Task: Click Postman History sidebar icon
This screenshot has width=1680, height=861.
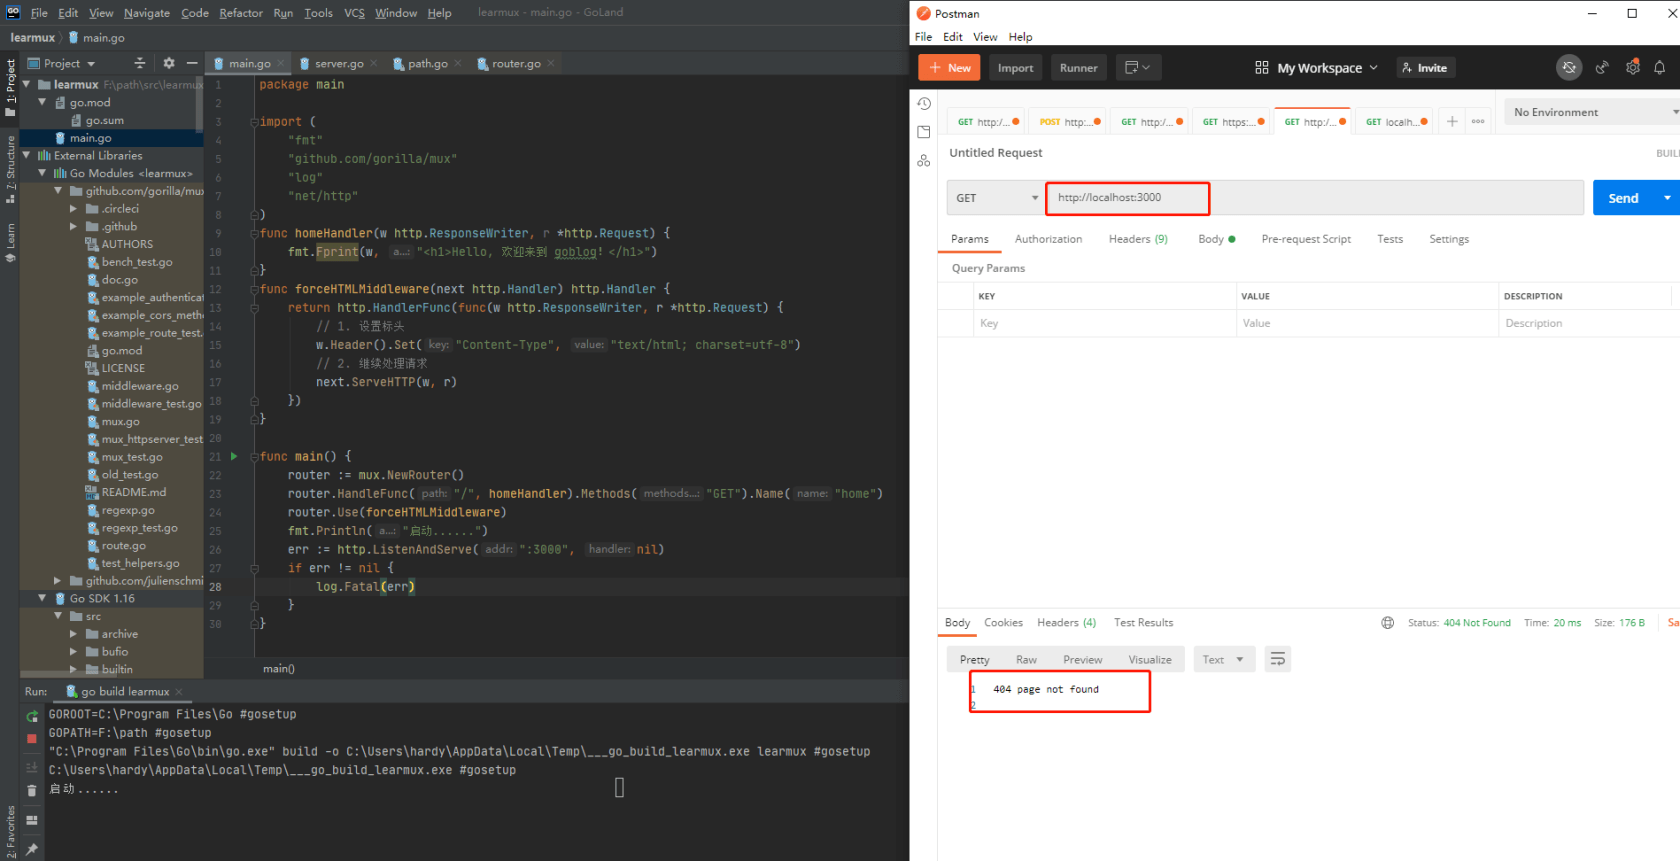Action: [924, 104]
